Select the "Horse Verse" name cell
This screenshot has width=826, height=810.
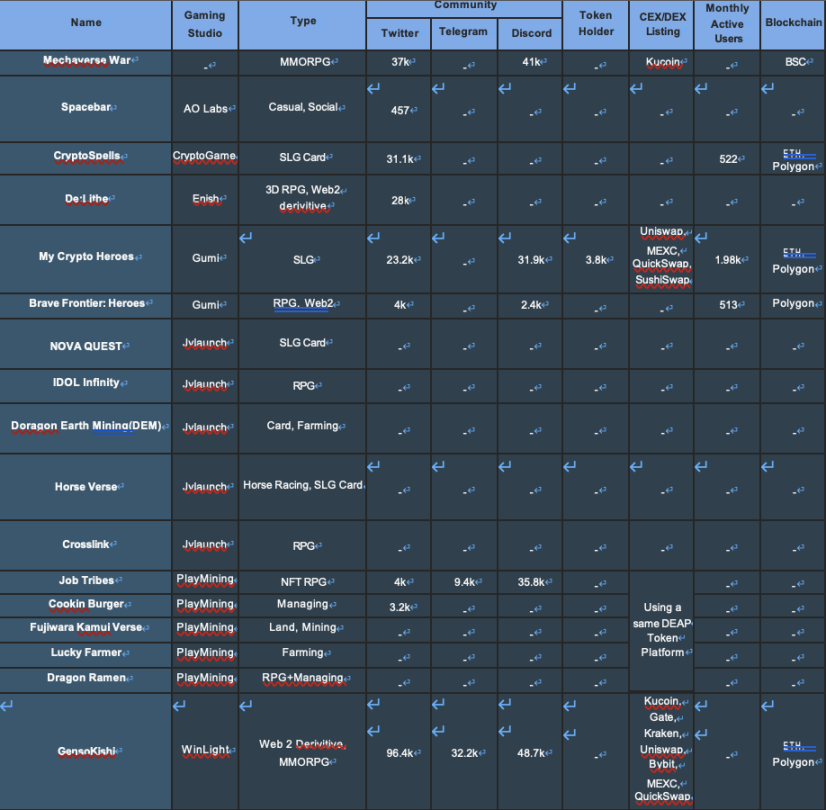(x=86, y=487)
